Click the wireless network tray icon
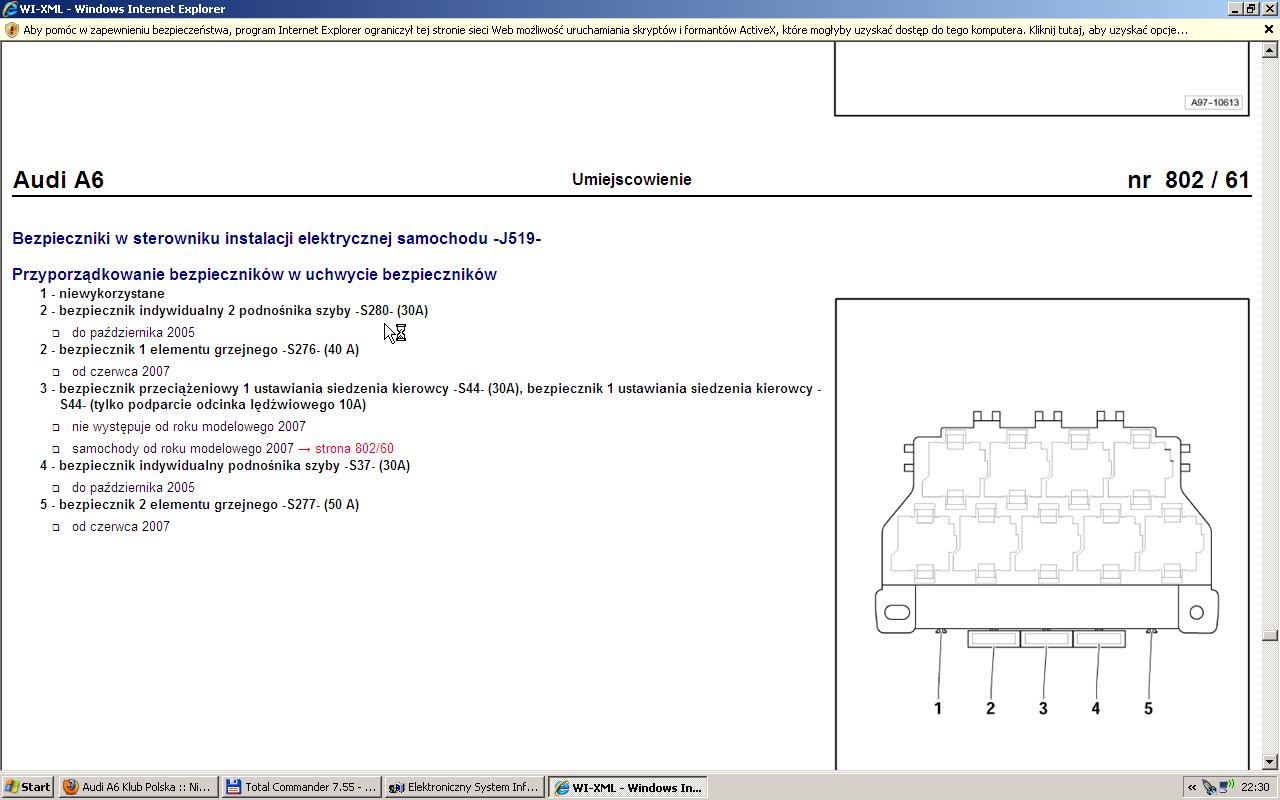1280x800 pixels. 1225,787
